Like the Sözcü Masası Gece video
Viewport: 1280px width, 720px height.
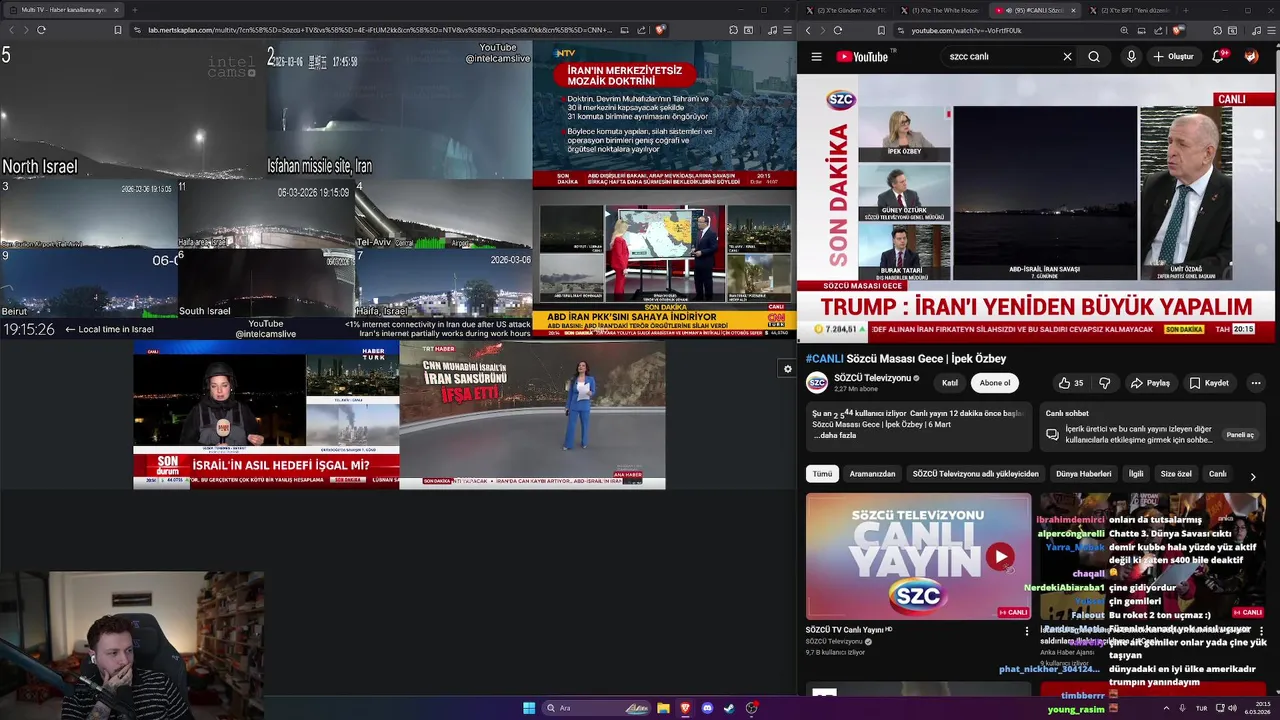1071,383
